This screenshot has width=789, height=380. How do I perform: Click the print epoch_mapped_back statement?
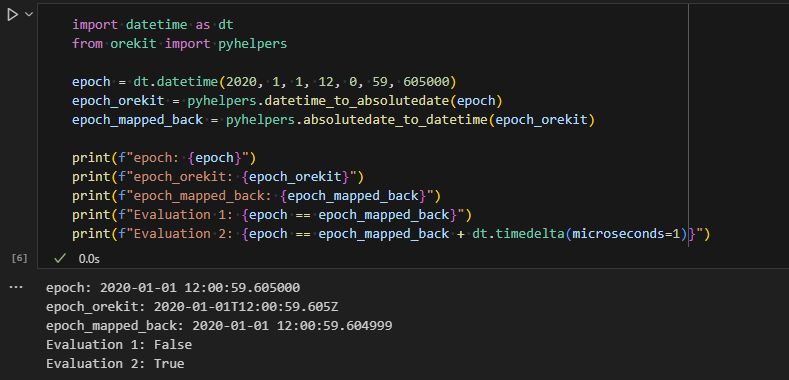coord(256,195)
